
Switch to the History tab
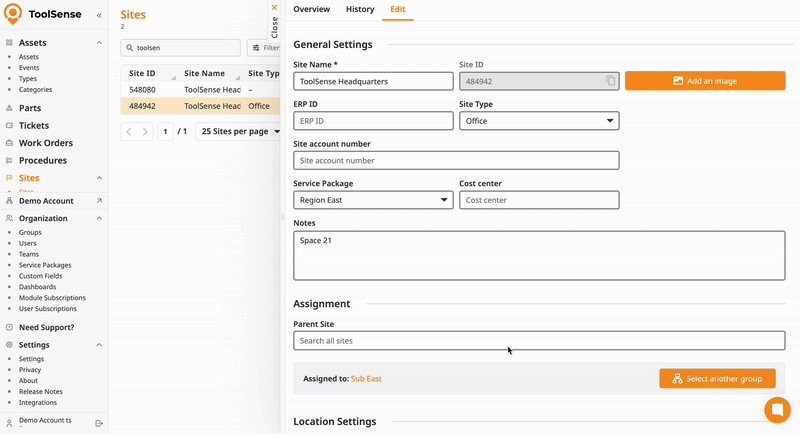tap(360, 10)
